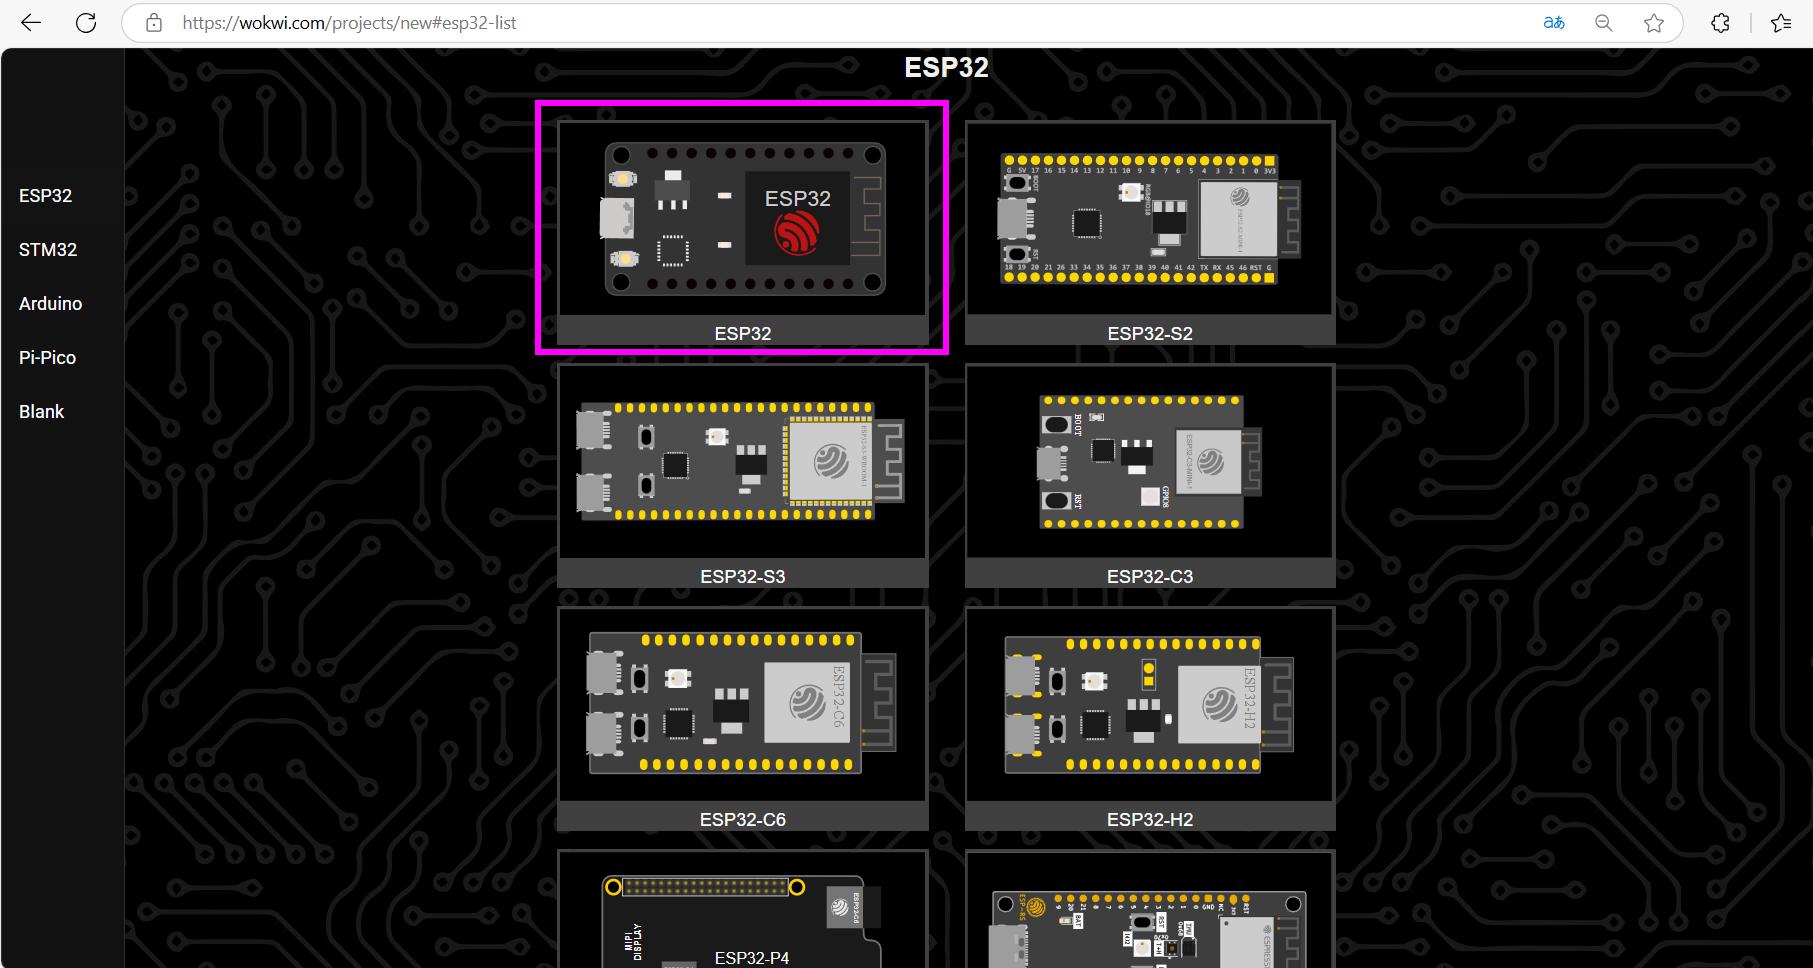Image resolution: width=1813 pixels, height=968 pixels.
Task: Click the address bar URL
Action: 349,22
